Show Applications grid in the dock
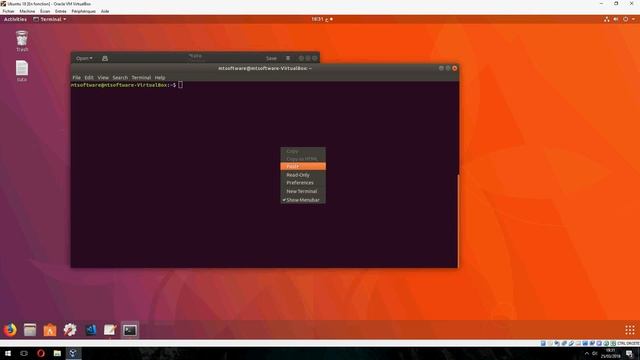This screenshot has height=360, width=640. point(630,330)
